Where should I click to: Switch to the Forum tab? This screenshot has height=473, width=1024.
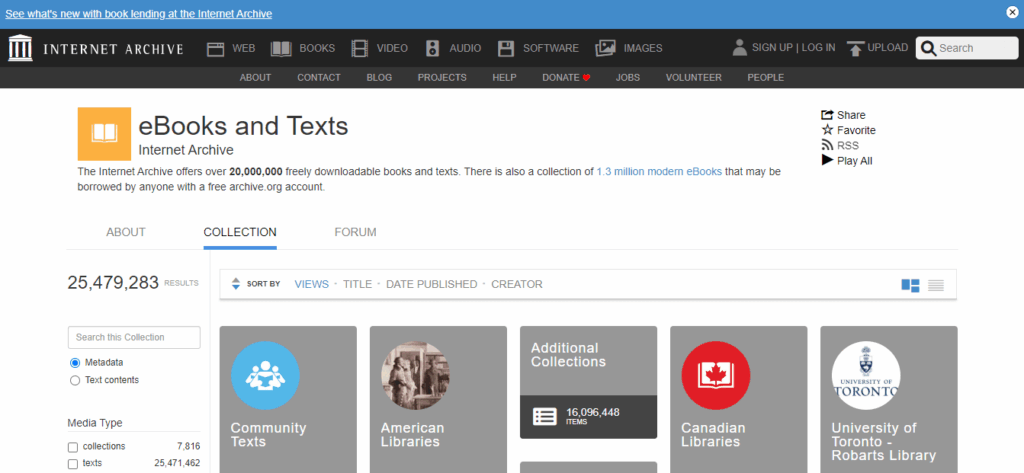(355, 232)
